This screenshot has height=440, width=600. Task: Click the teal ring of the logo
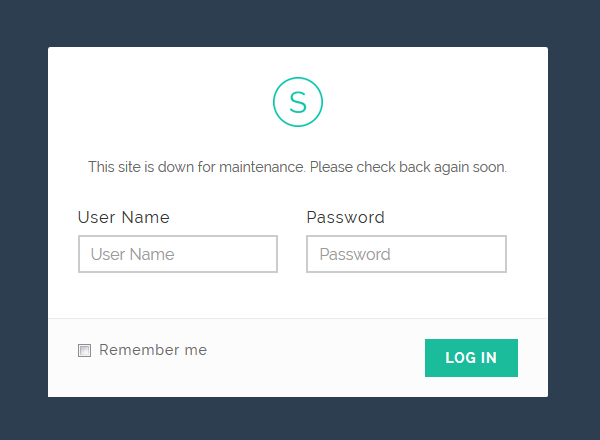[x=274, y=102]
